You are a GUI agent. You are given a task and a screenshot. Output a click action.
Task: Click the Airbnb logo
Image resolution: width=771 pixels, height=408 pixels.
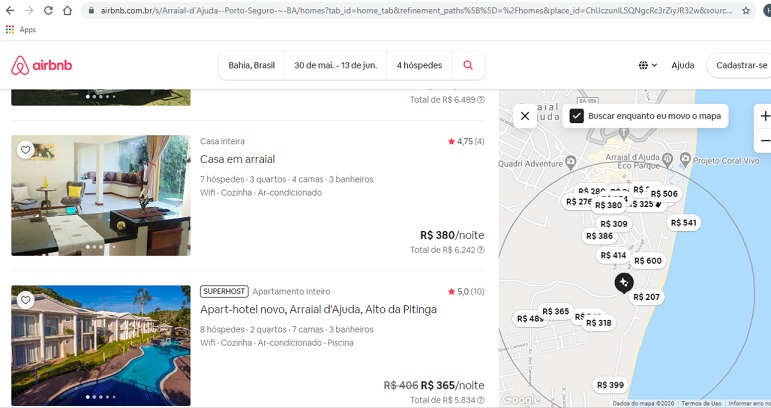click(x=42, y=65)
